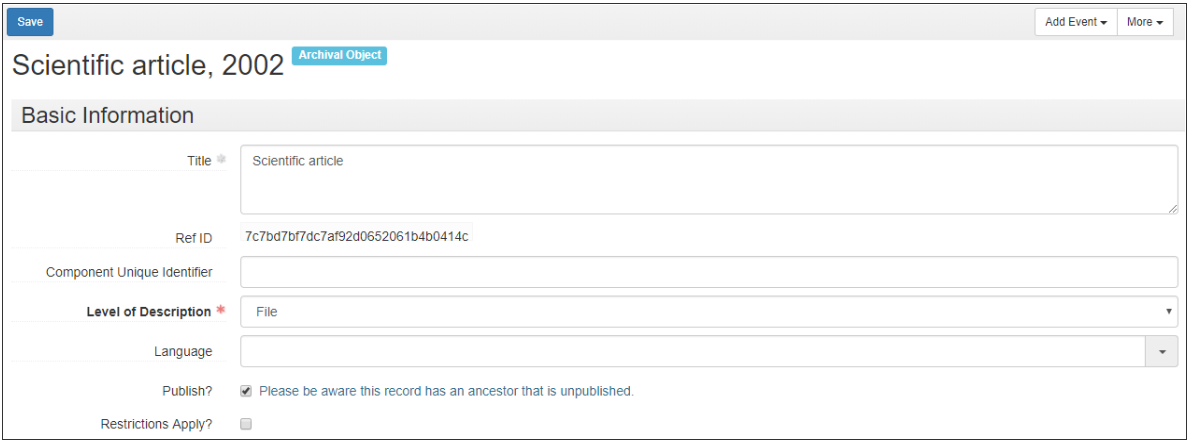Click the Save button
Viewport: 1190px width, 442px height.
pyautogui.click(x=30, y=22)
